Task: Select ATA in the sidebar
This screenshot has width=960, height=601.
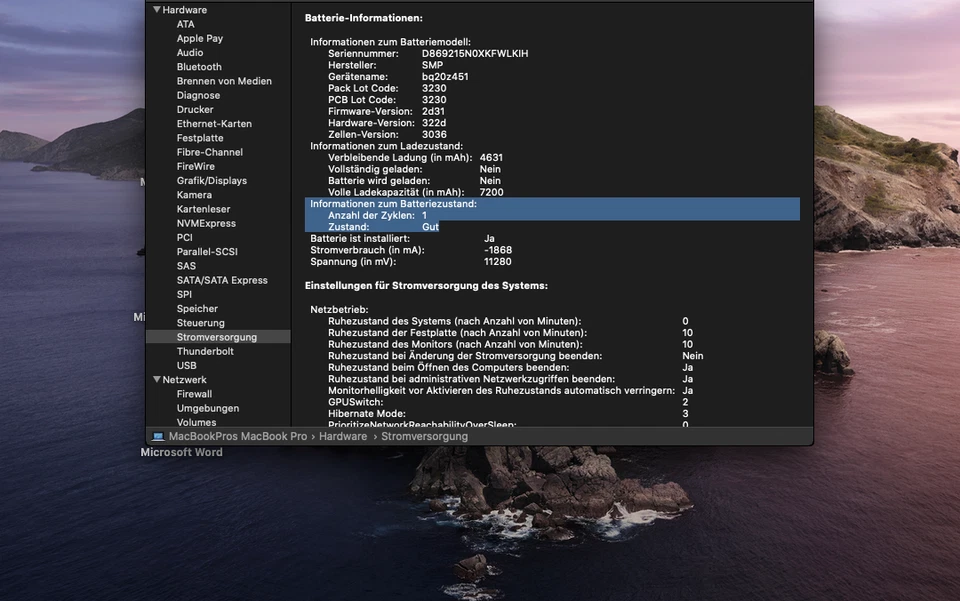Action: tap(186, 24)
